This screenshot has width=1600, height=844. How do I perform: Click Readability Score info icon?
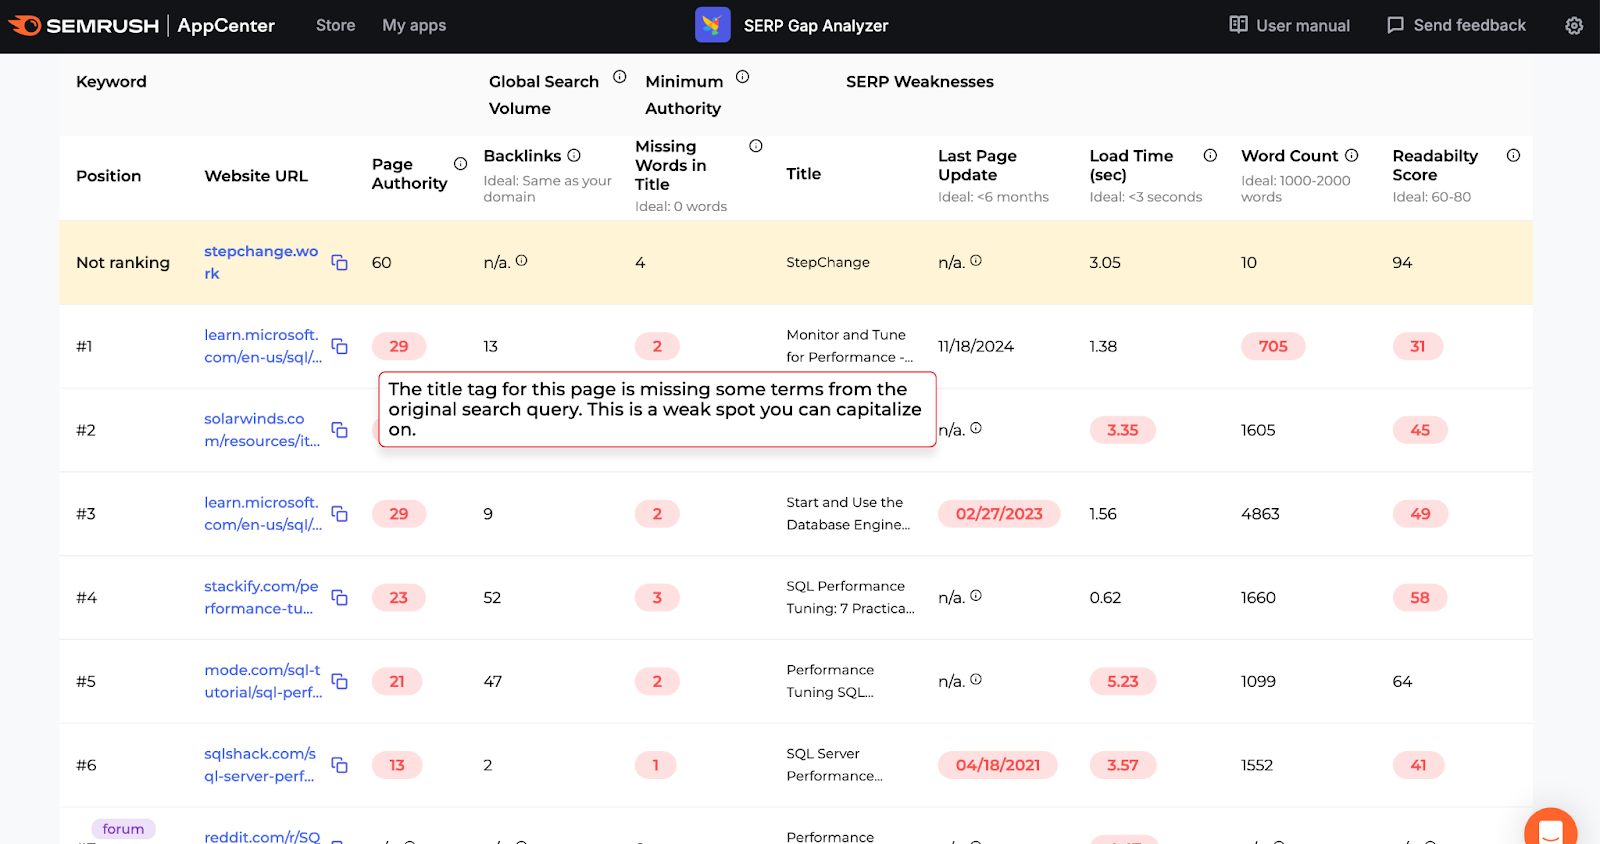[1513, 155]
